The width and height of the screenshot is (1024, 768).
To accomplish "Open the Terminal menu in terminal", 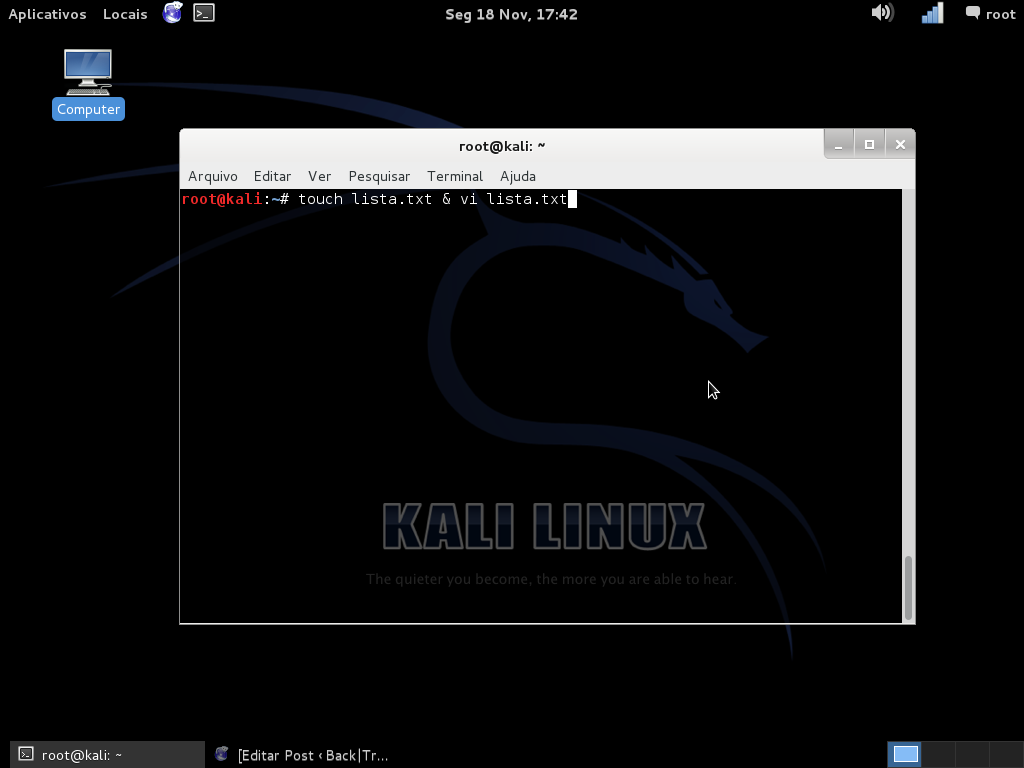I will tap(455, 176).
